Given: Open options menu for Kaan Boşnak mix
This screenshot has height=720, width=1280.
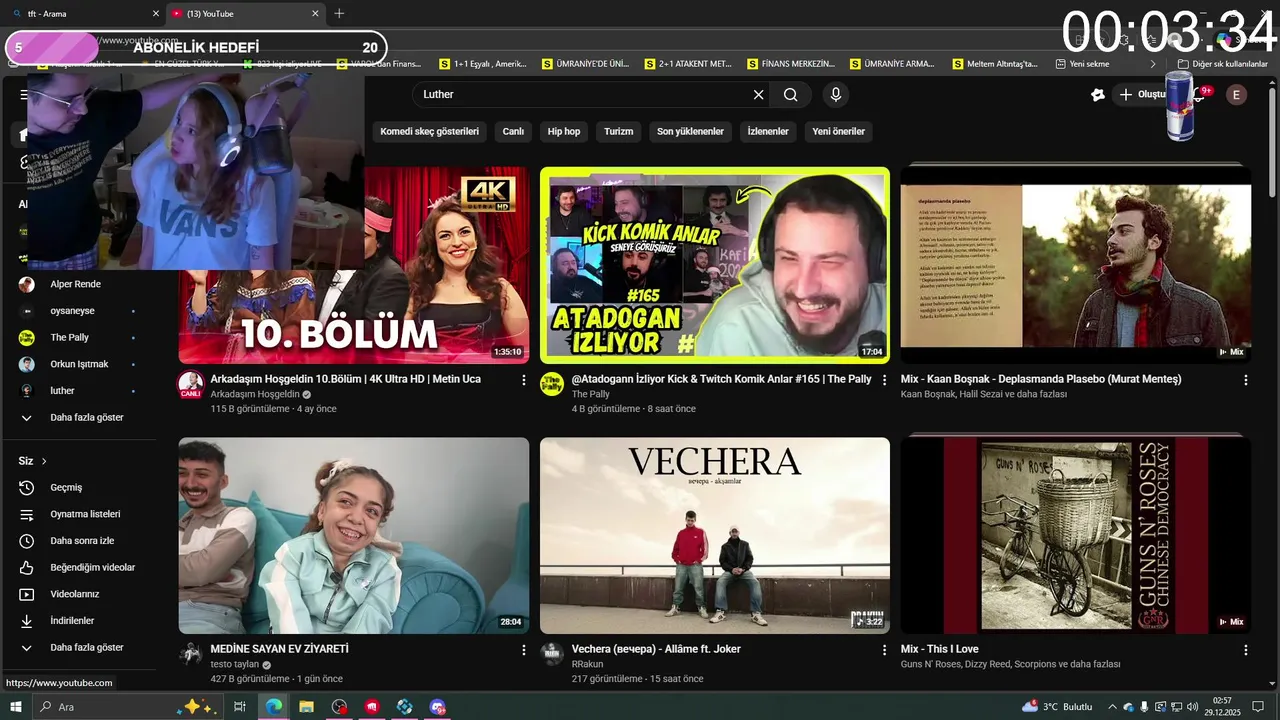Looking at the screenshot, I should 1245,380.
